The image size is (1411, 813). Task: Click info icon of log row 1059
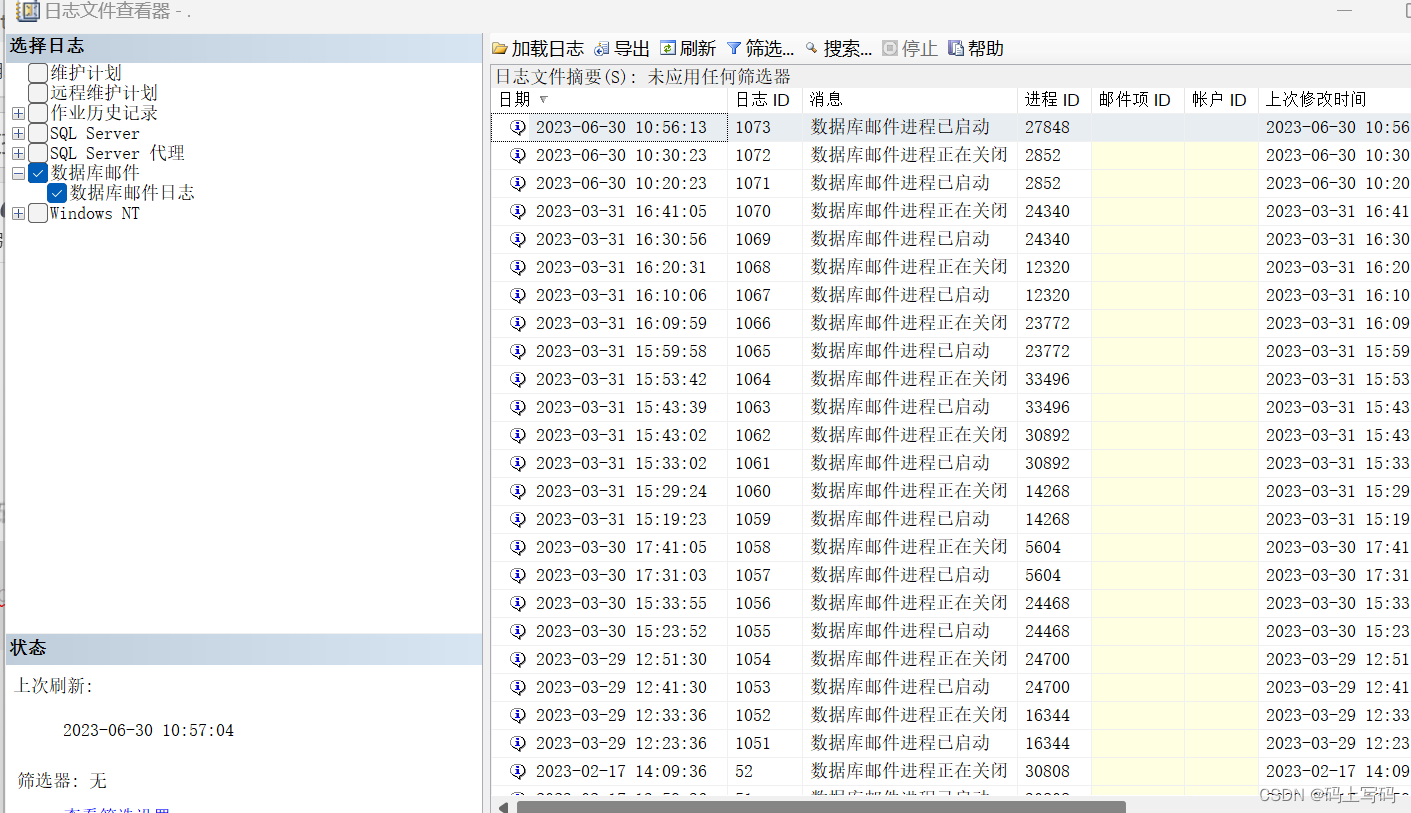518,519
